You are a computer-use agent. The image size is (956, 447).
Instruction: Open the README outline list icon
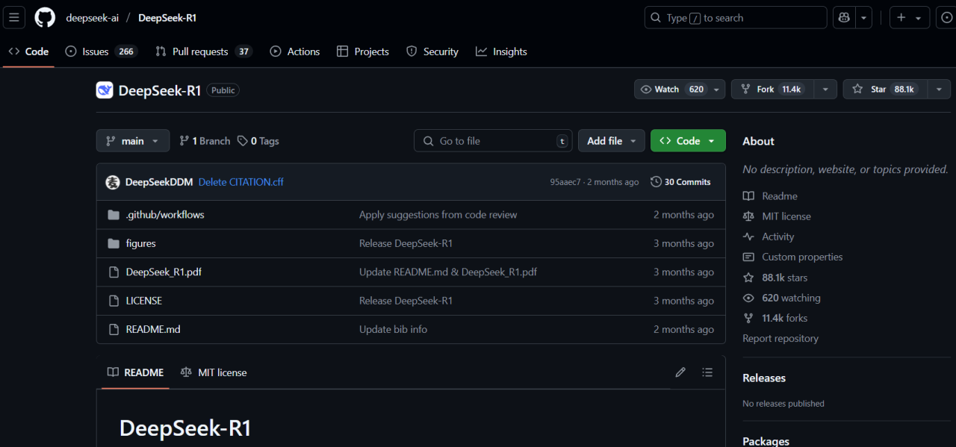point(707,372)
